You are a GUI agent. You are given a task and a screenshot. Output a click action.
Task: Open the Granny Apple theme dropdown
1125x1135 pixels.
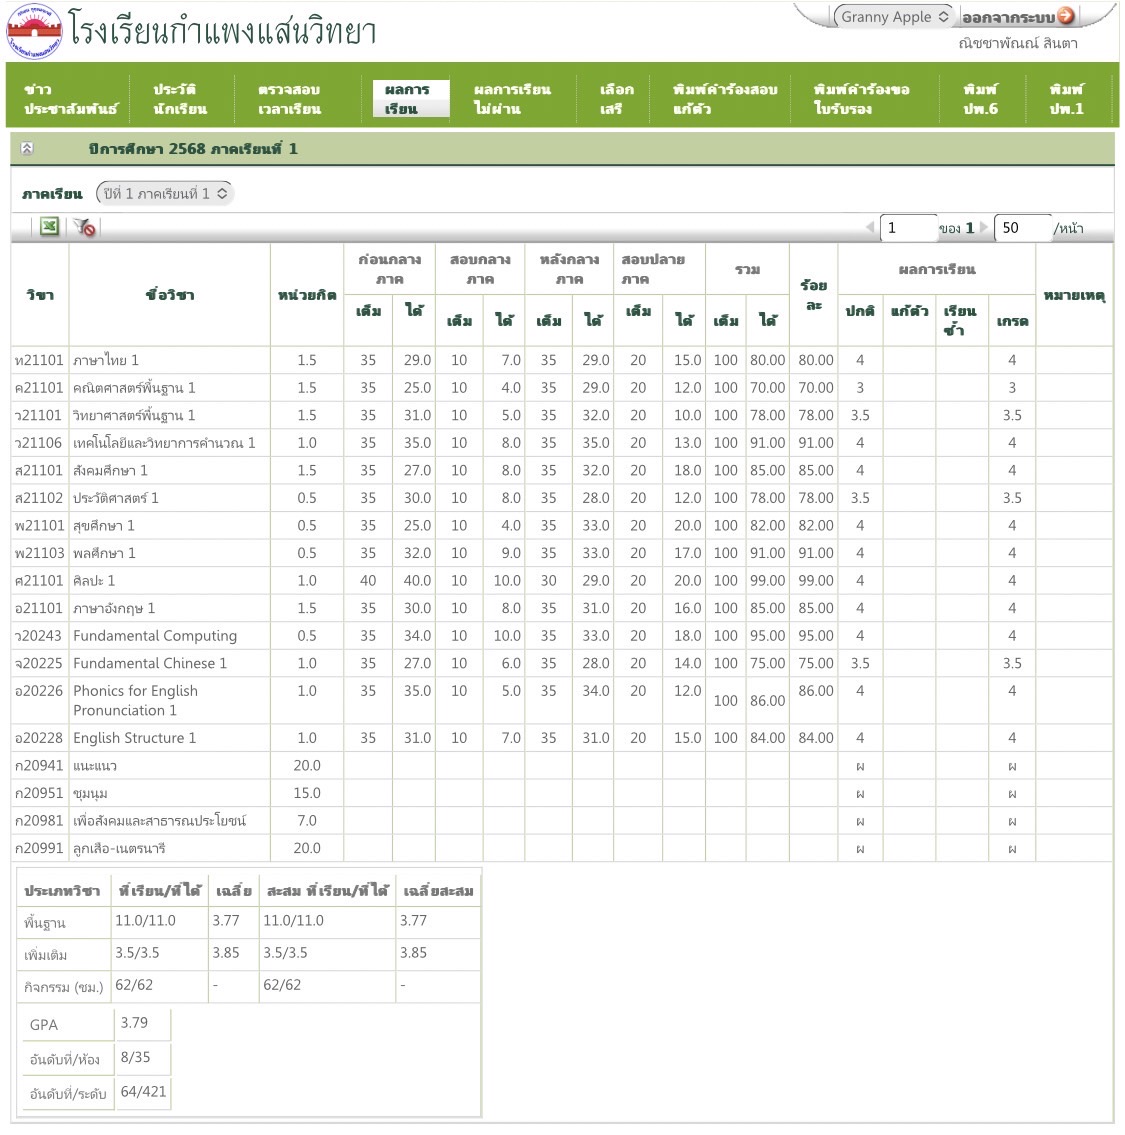tap(892, 17)
